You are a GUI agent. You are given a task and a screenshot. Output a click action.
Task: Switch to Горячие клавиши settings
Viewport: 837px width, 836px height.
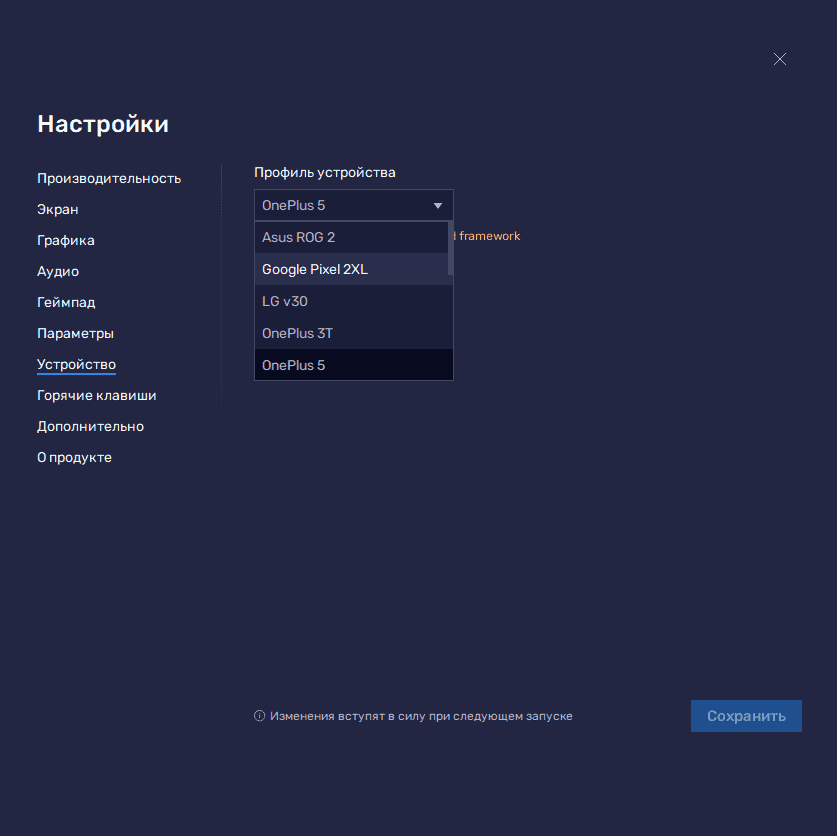coord(96,395)
